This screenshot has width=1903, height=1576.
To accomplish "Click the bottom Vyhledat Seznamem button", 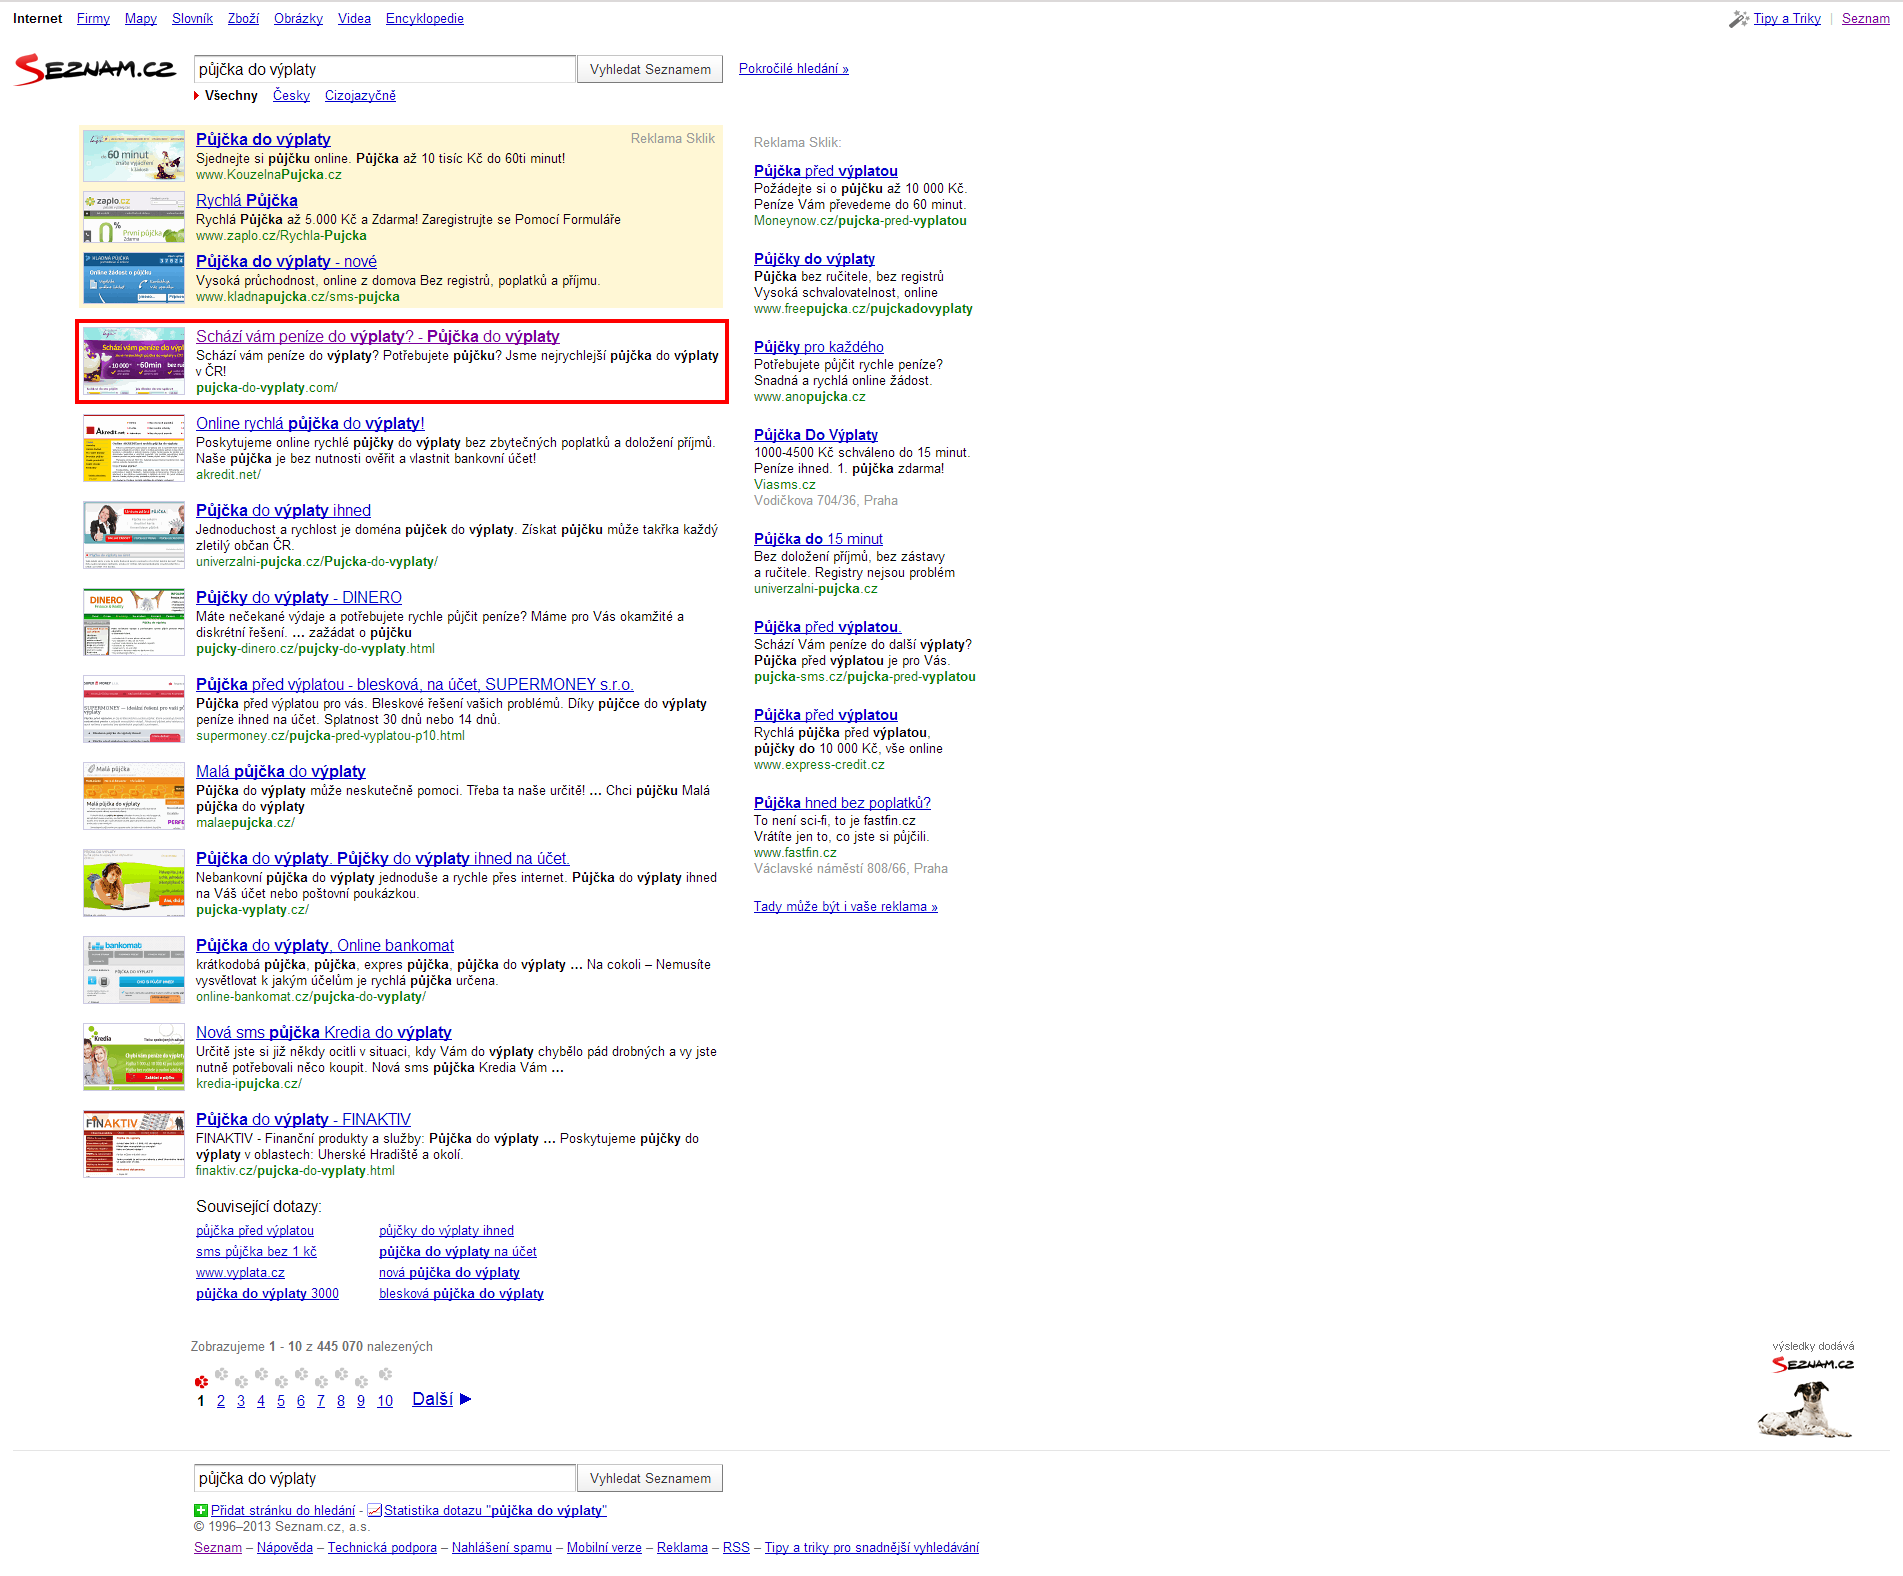I will pyautogui.click(x=650, y=1478).
